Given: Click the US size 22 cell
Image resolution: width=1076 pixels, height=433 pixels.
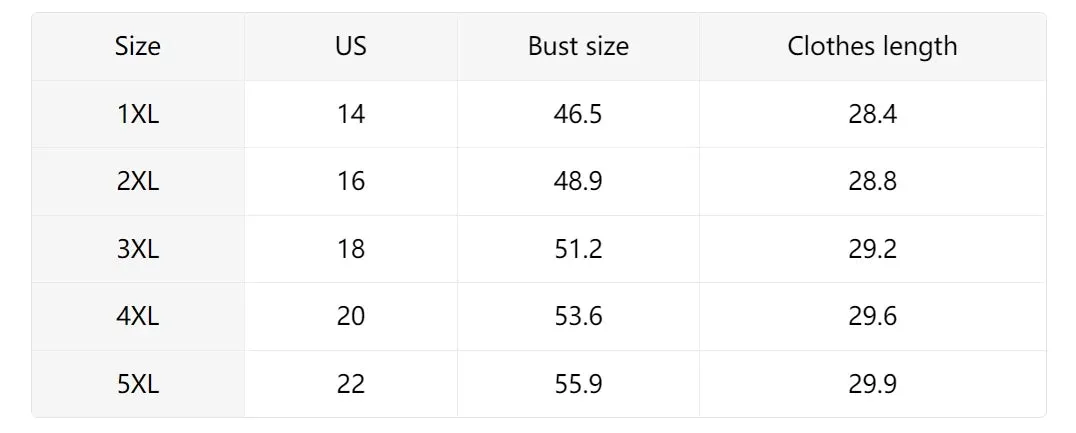Looking at the screenshot, I should click(351, 384).
